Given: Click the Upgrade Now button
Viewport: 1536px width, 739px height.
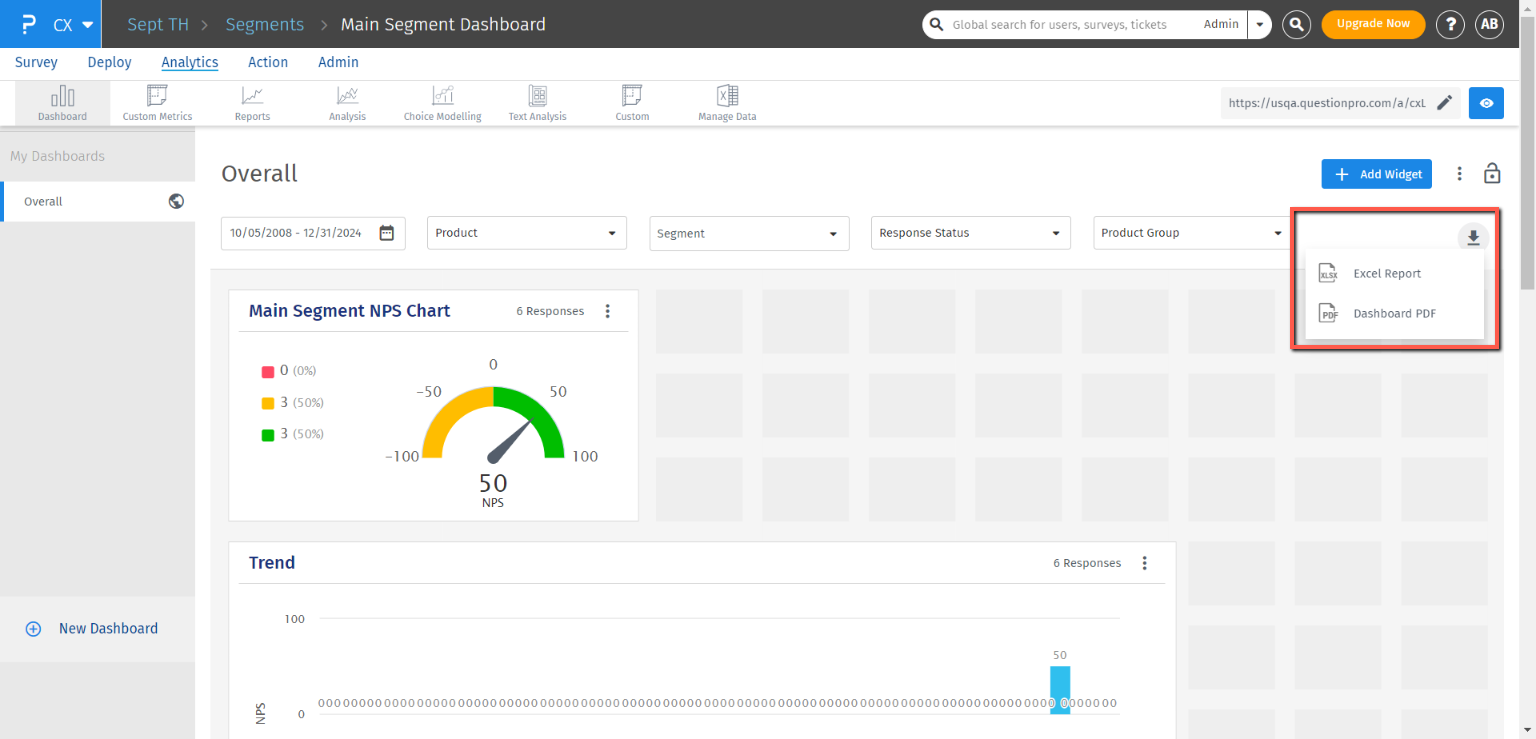Looking at the screenshot, I should click(x=1373, y=24).
